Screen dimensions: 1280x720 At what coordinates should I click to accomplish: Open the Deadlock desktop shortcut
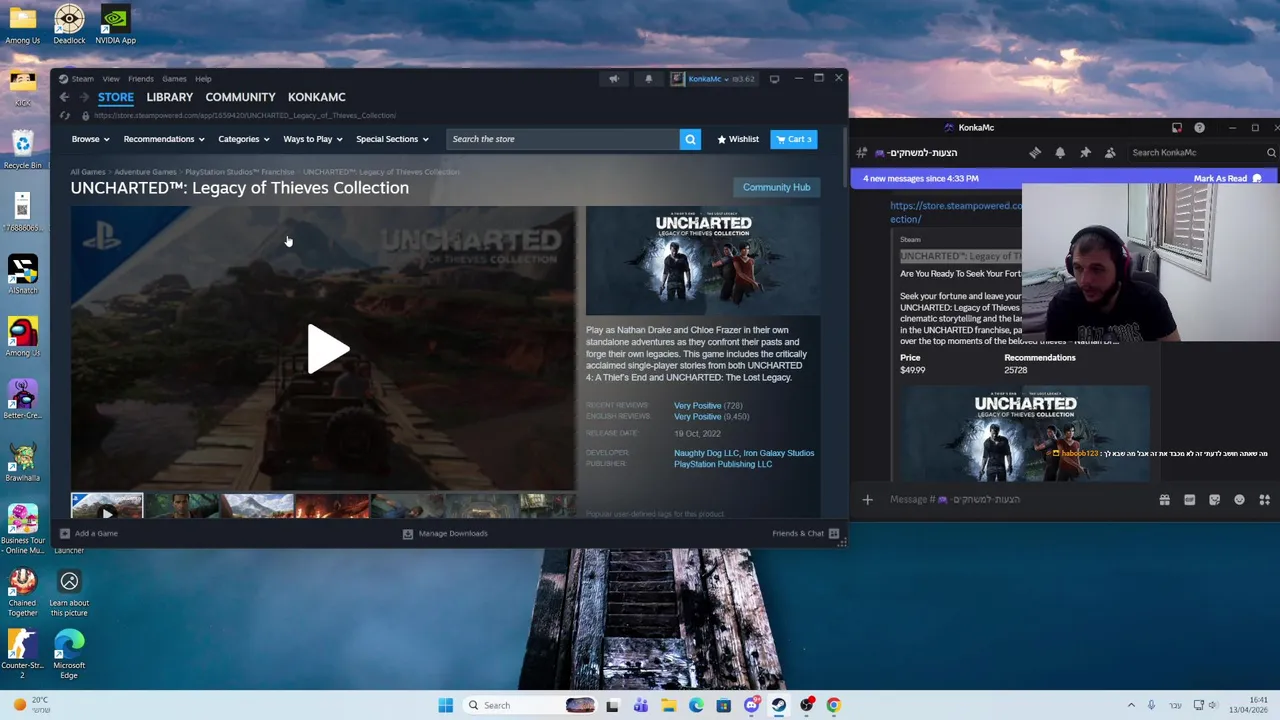point(69,25)
